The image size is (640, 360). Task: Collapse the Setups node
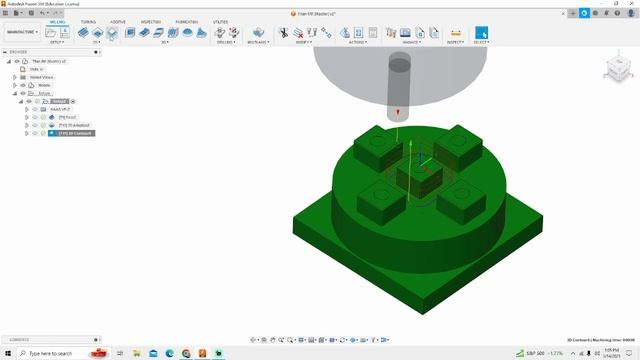[x=15, y=93]
